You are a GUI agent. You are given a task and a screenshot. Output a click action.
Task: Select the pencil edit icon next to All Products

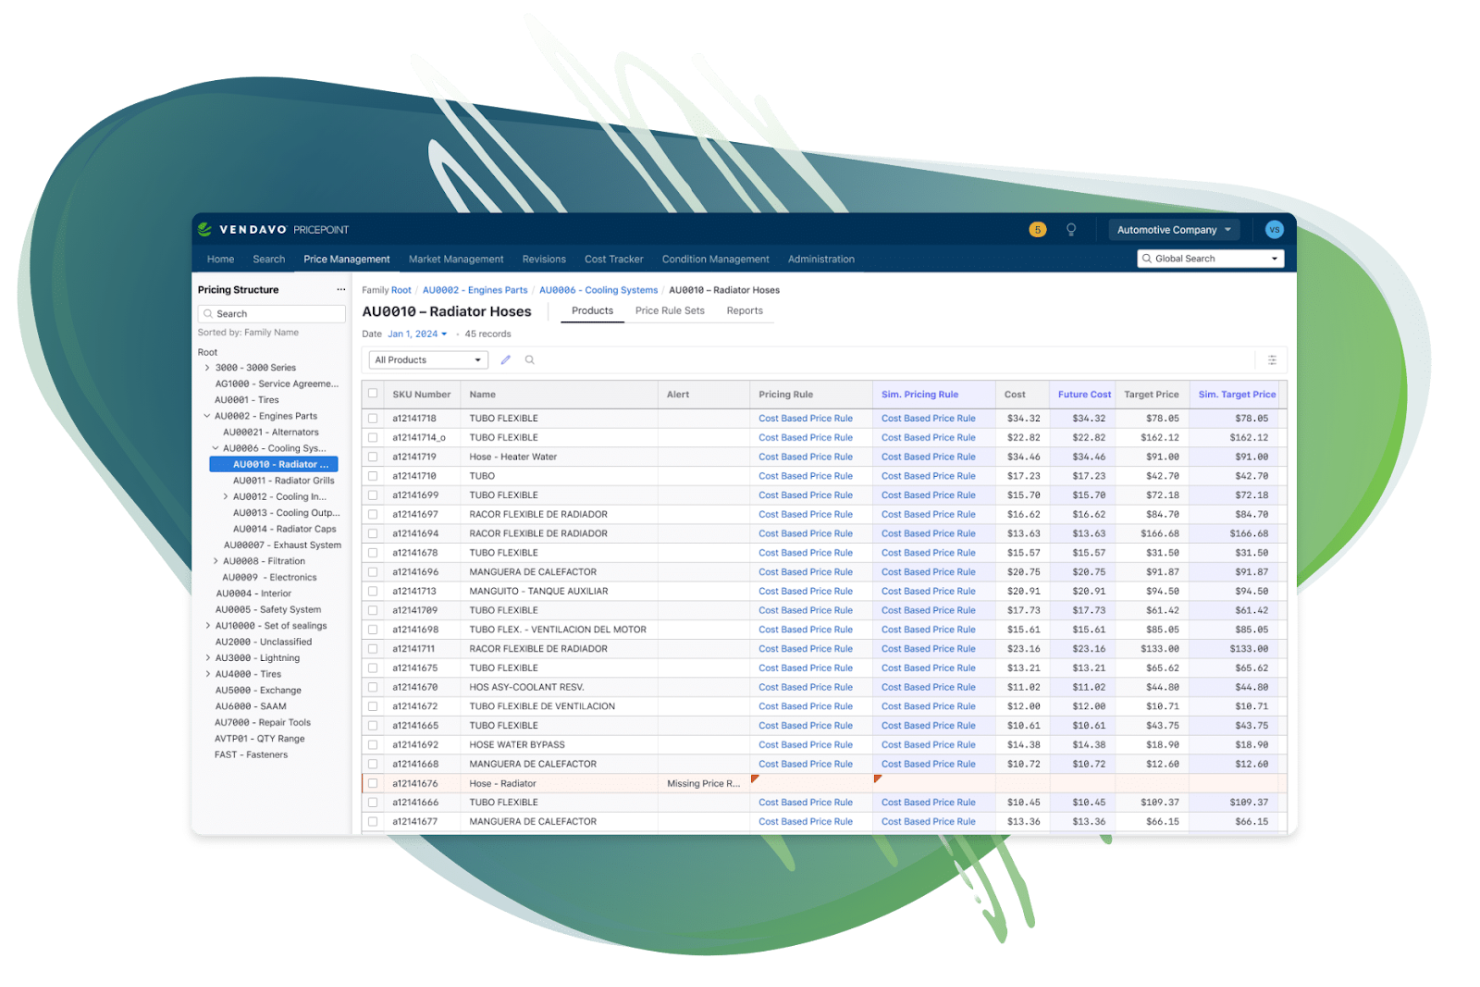click(x=506, y=359)
